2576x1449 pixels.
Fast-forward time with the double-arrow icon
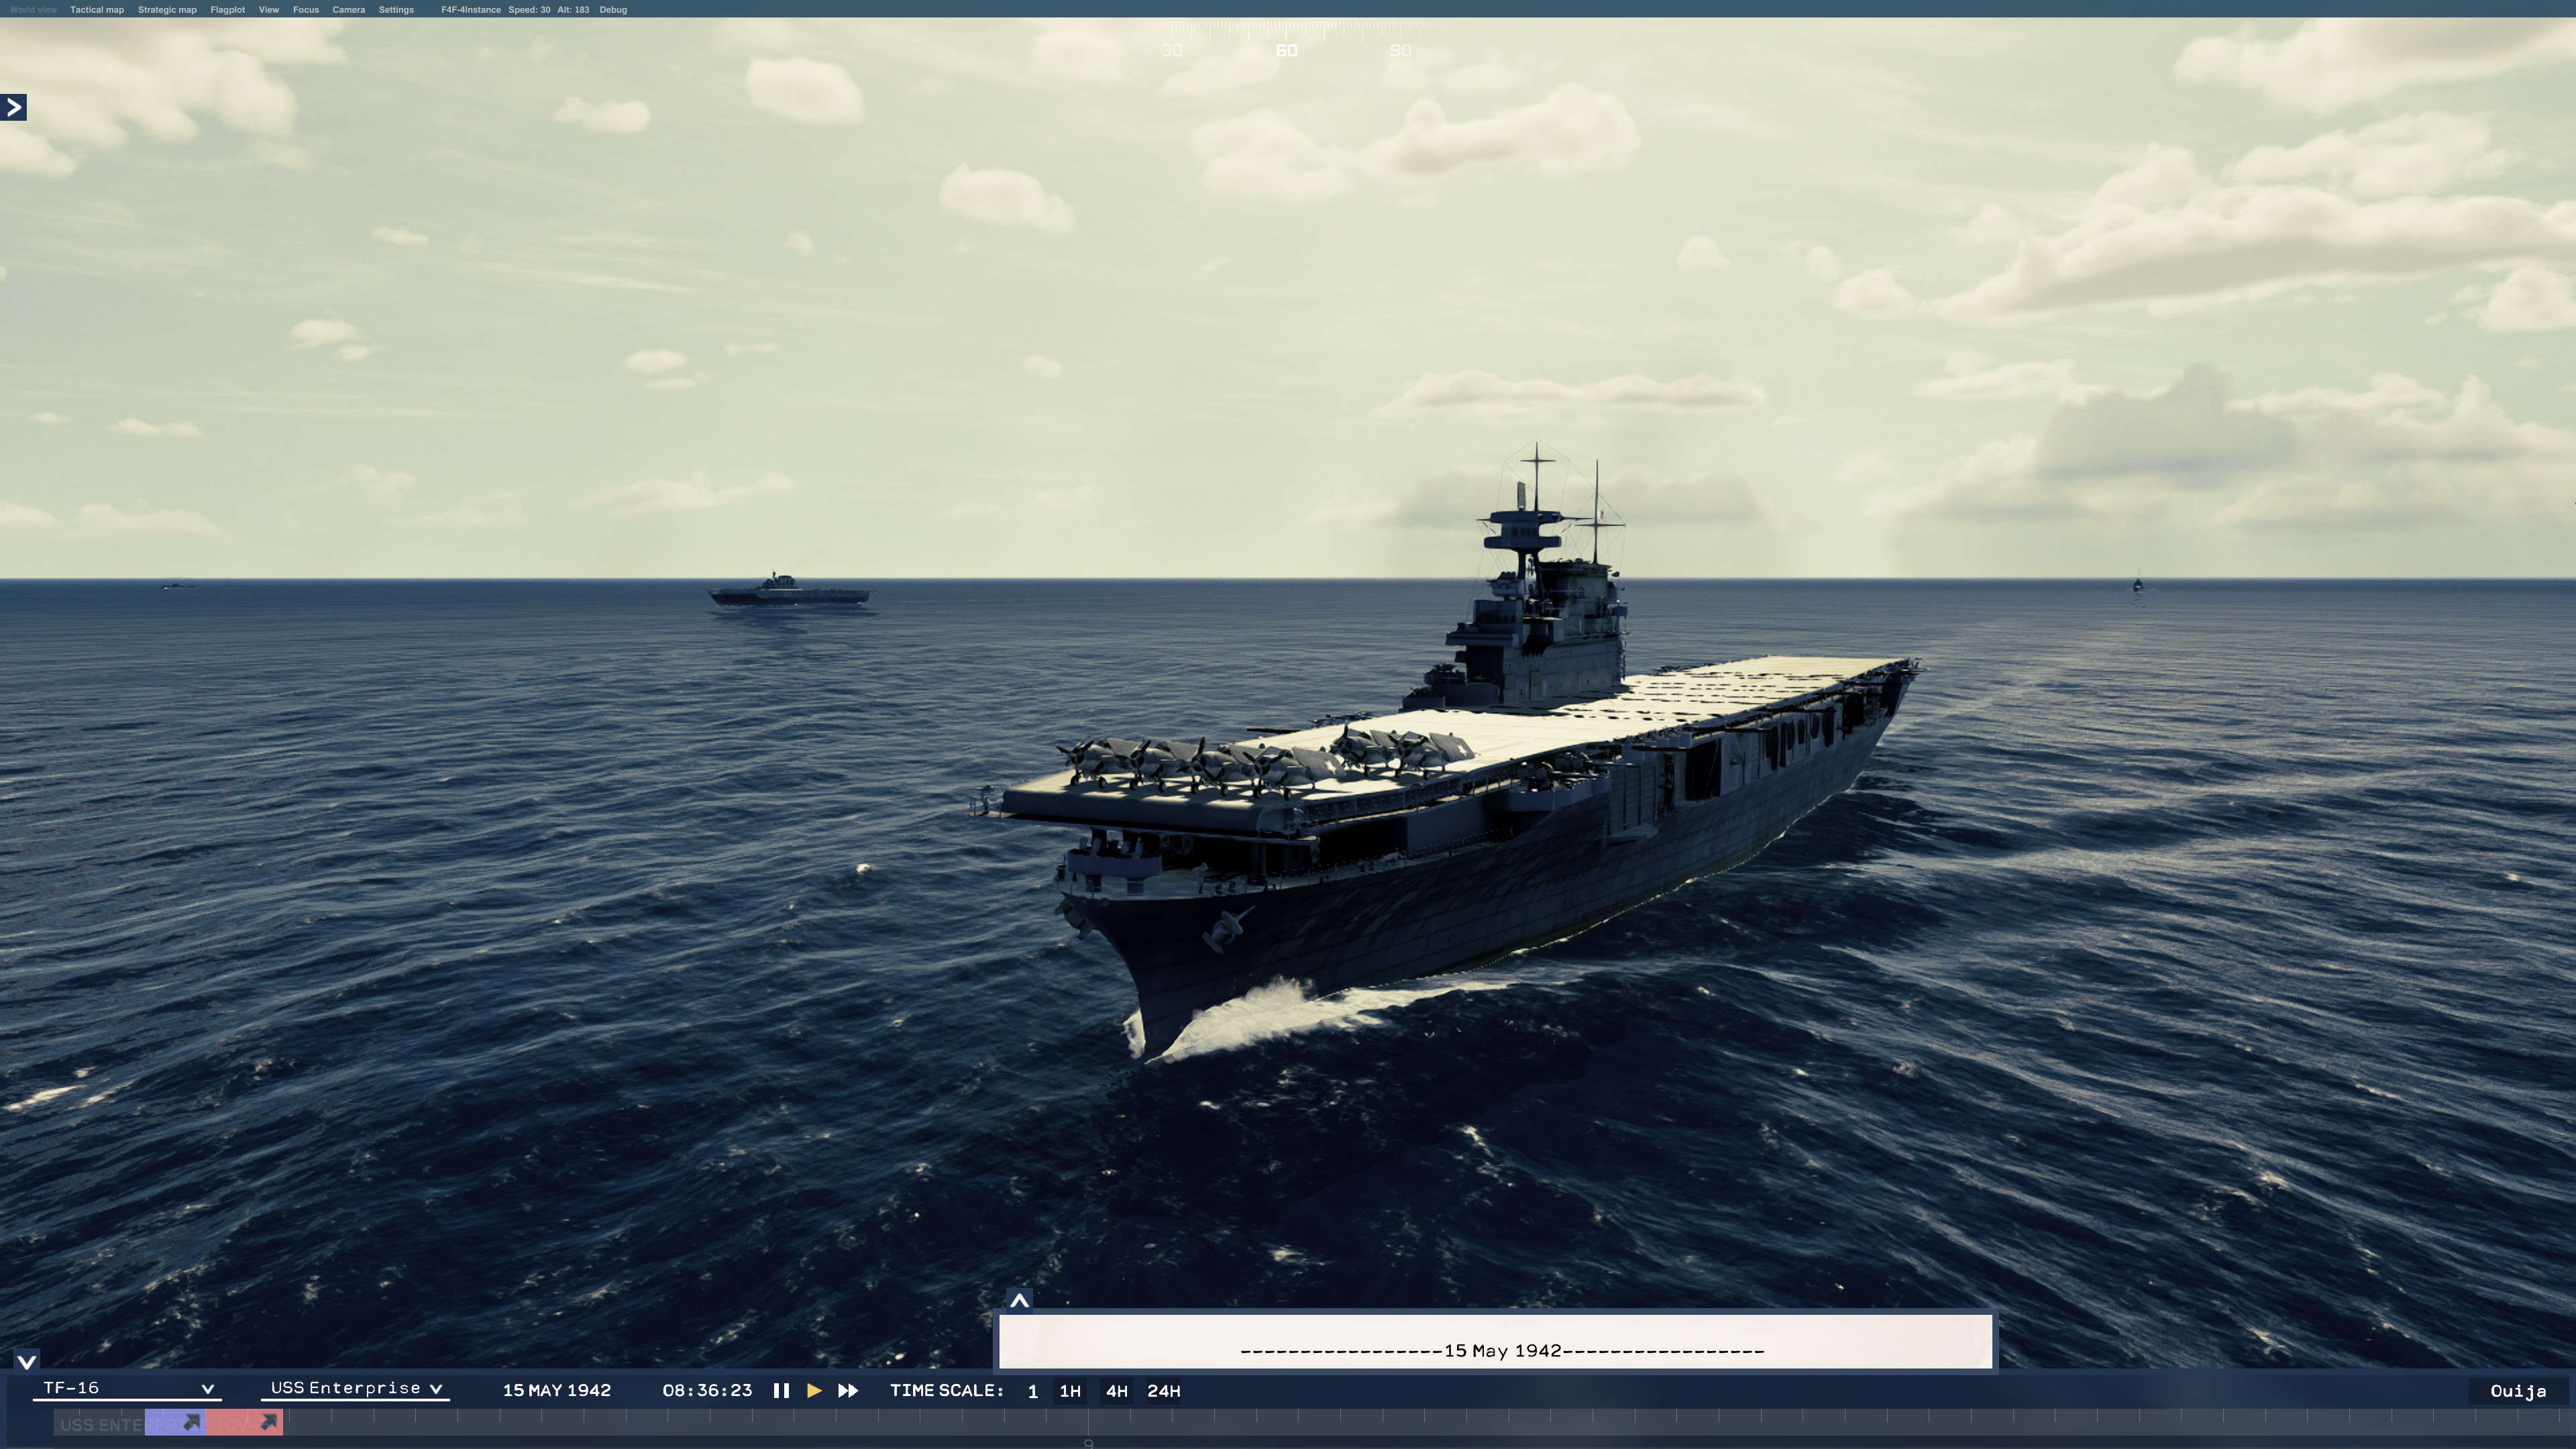click(847, 1390)
